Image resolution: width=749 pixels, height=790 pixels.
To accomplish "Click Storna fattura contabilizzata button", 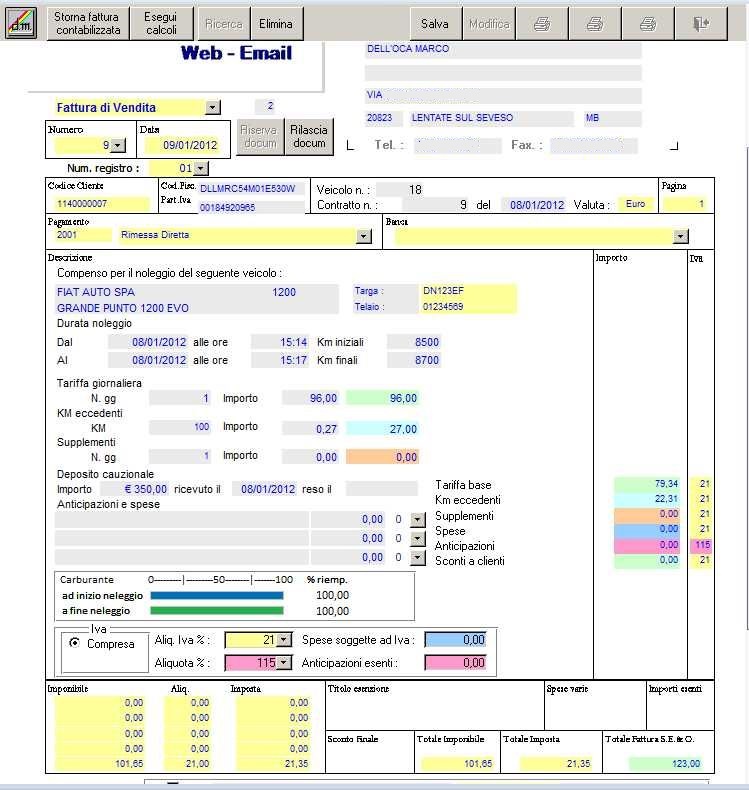I will pos(88,24).
